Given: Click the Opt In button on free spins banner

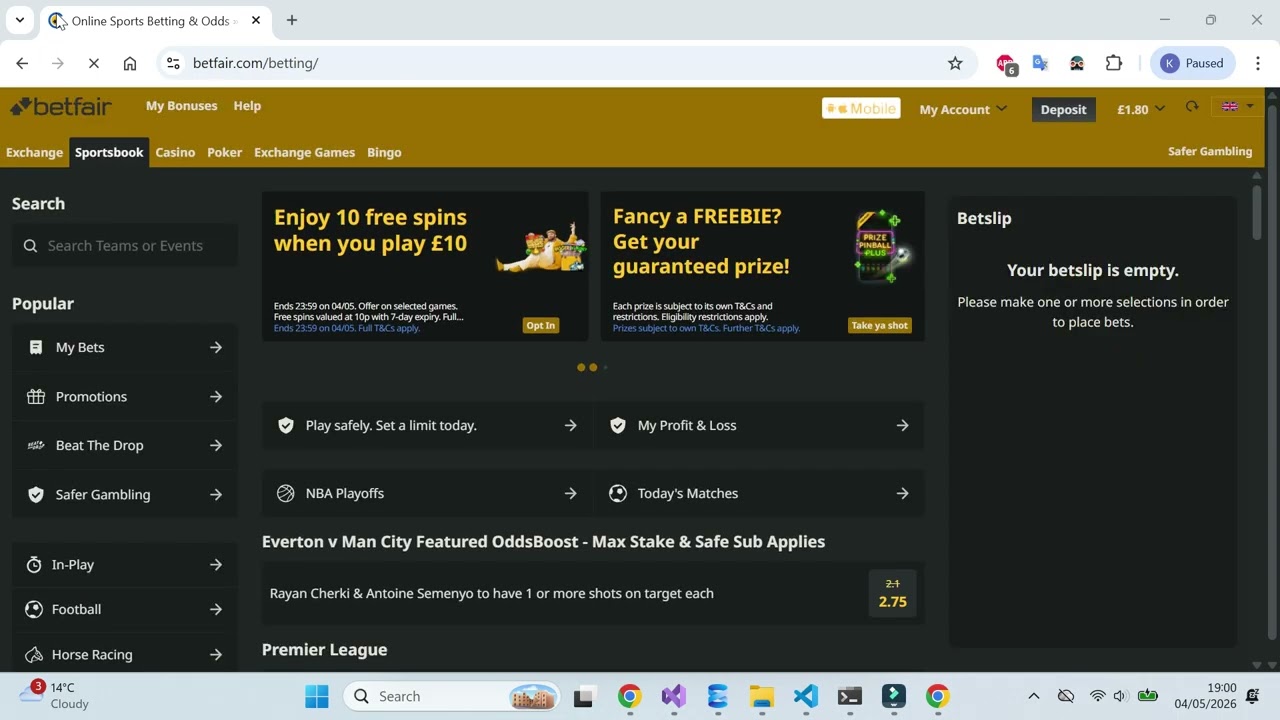Looking at the screenshot, I should 541,325.
